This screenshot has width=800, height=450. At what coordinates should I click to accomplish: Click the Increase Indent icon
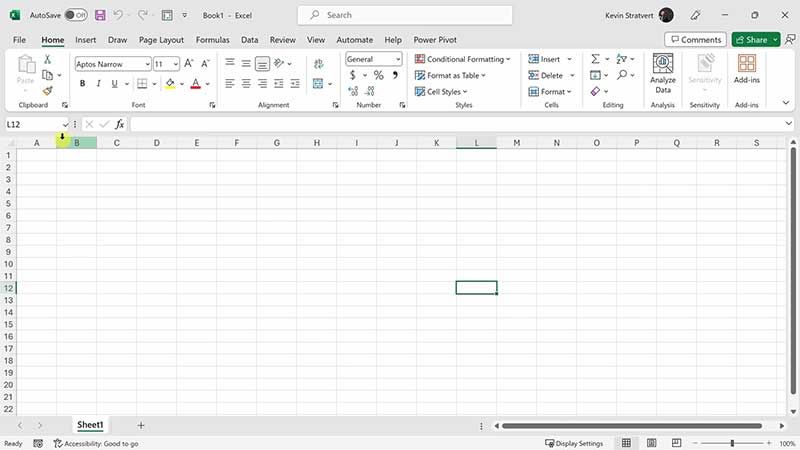295,83
